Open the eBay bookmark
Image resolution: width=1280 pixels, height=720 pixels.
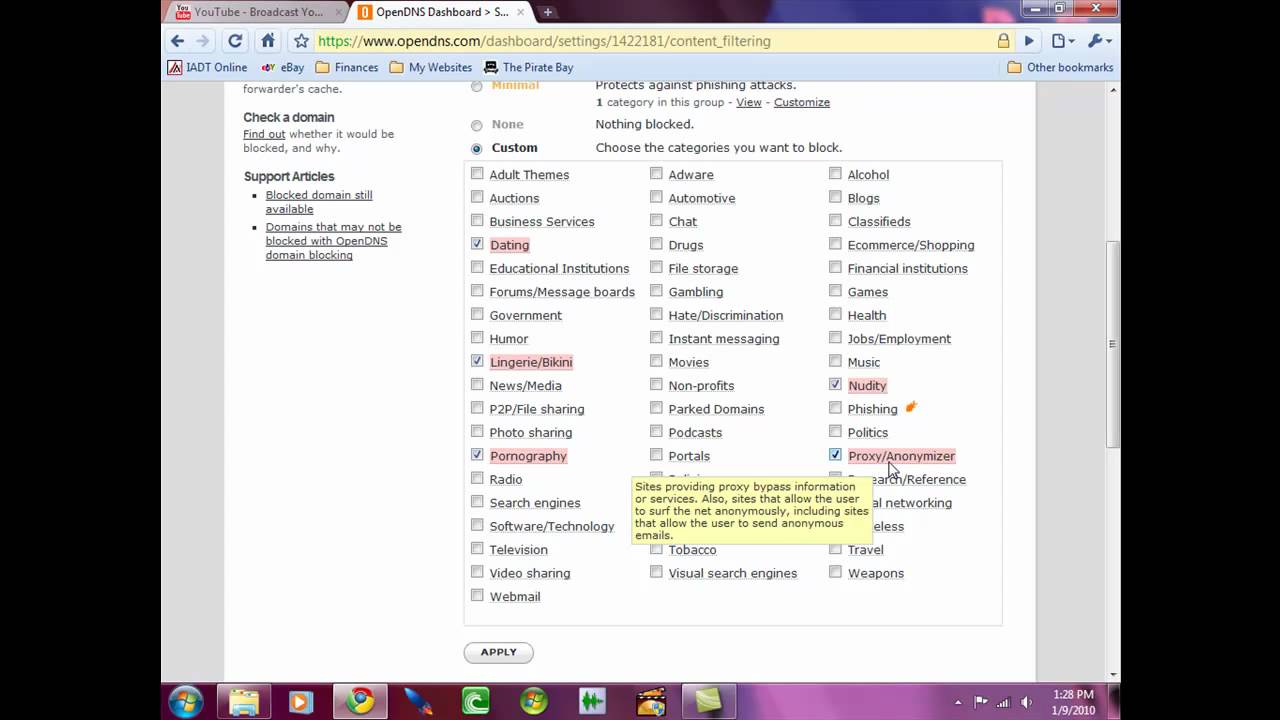coord(282,67)
